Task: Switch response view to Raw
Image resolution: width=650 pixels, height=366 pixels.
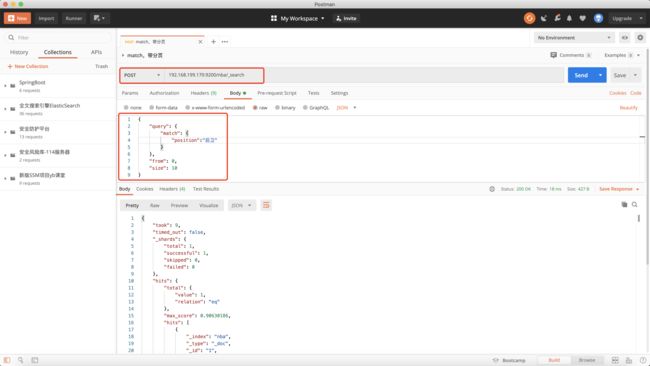Action: [x=155, y=206]
